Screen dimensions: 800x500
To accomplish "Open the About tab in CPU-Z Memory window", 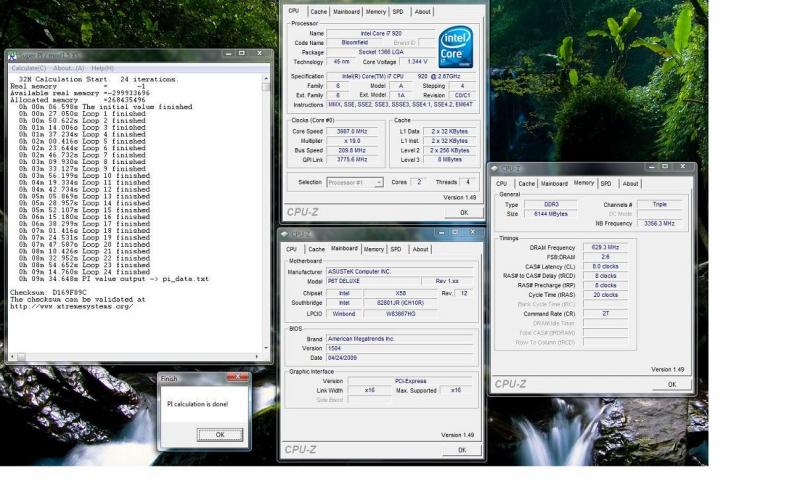I will (x=631, y=184).
